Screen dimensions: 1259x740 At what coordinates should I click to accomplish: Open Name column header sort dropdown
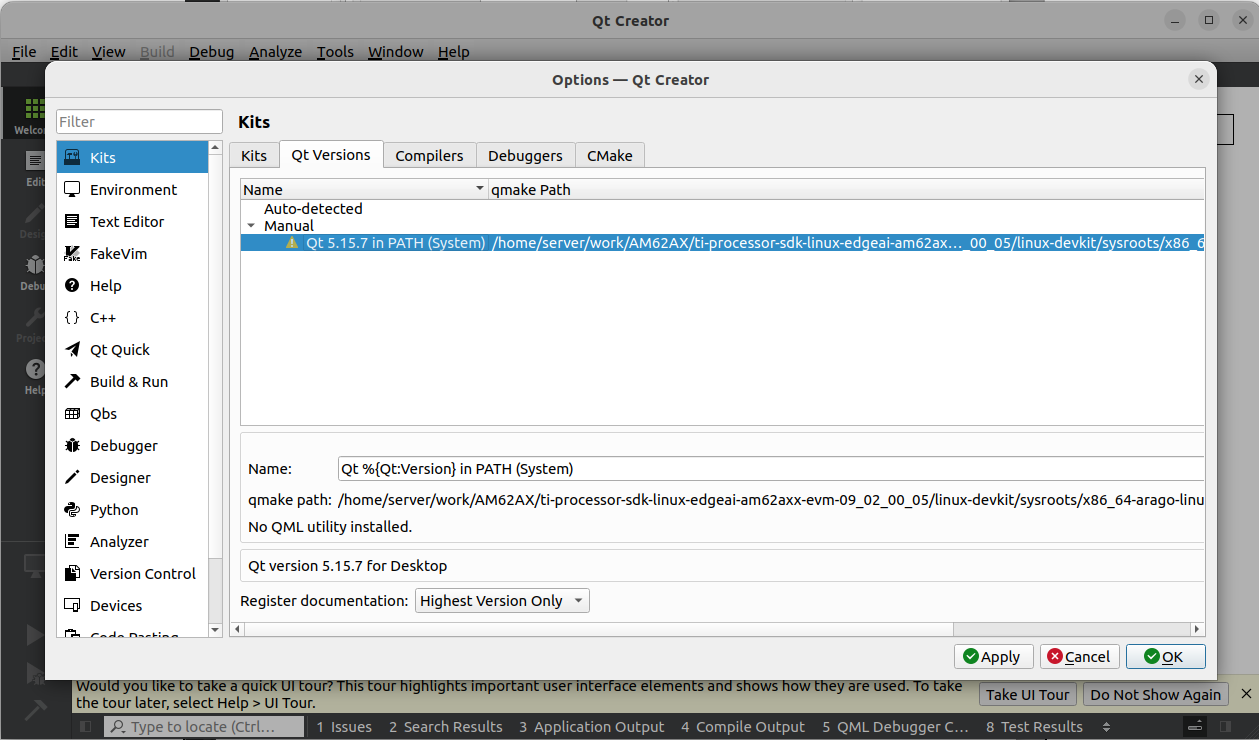(x=479, y=189)
